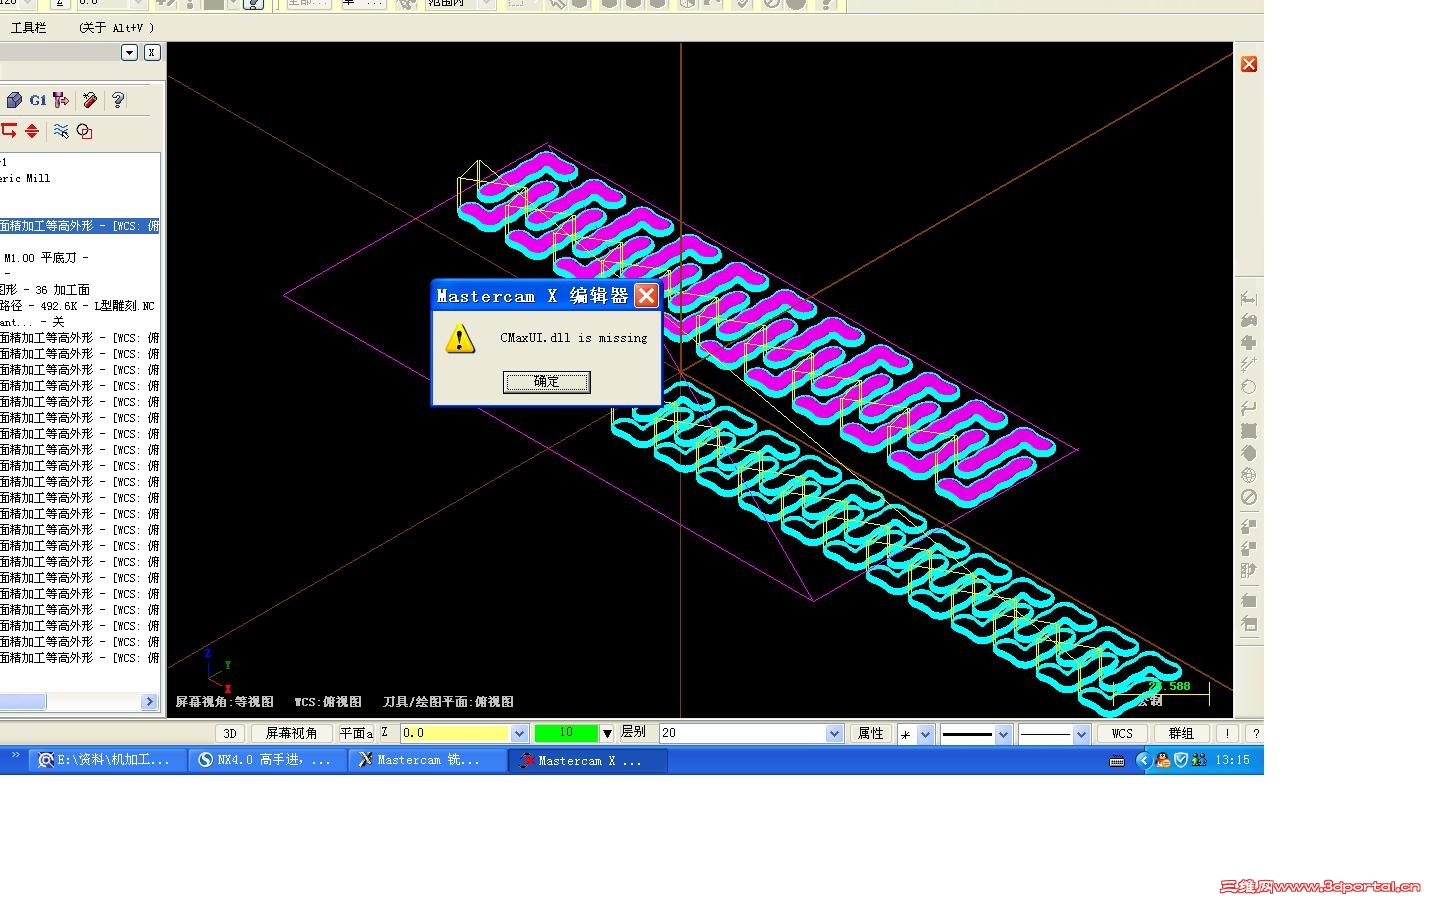1440x900 pixels.
Task: Click the orange X close icon in right toolbar
Action: tap(1249, 64)
